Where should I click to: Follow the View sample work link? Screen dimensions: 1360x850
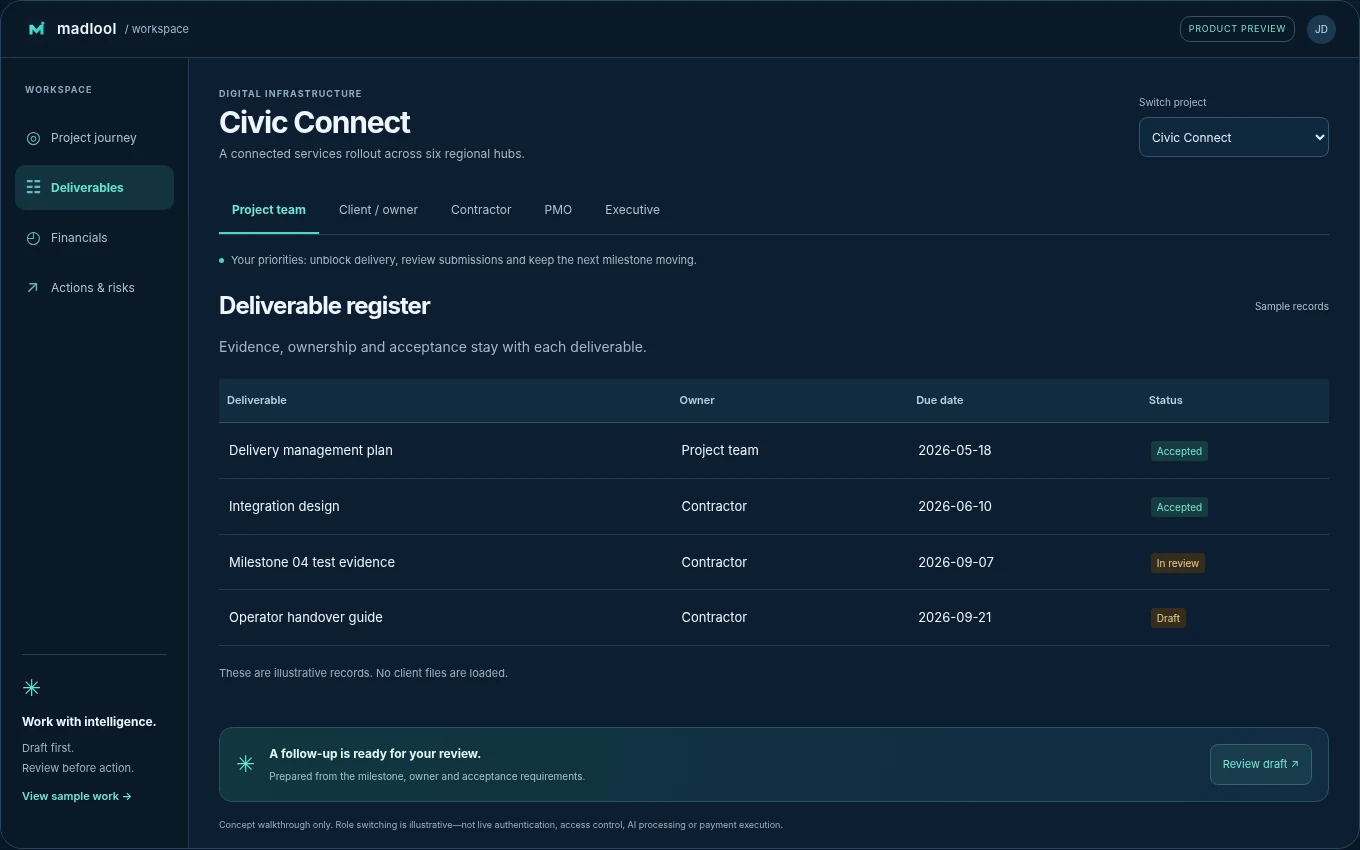pyautogui.click(x=77, y=796)
